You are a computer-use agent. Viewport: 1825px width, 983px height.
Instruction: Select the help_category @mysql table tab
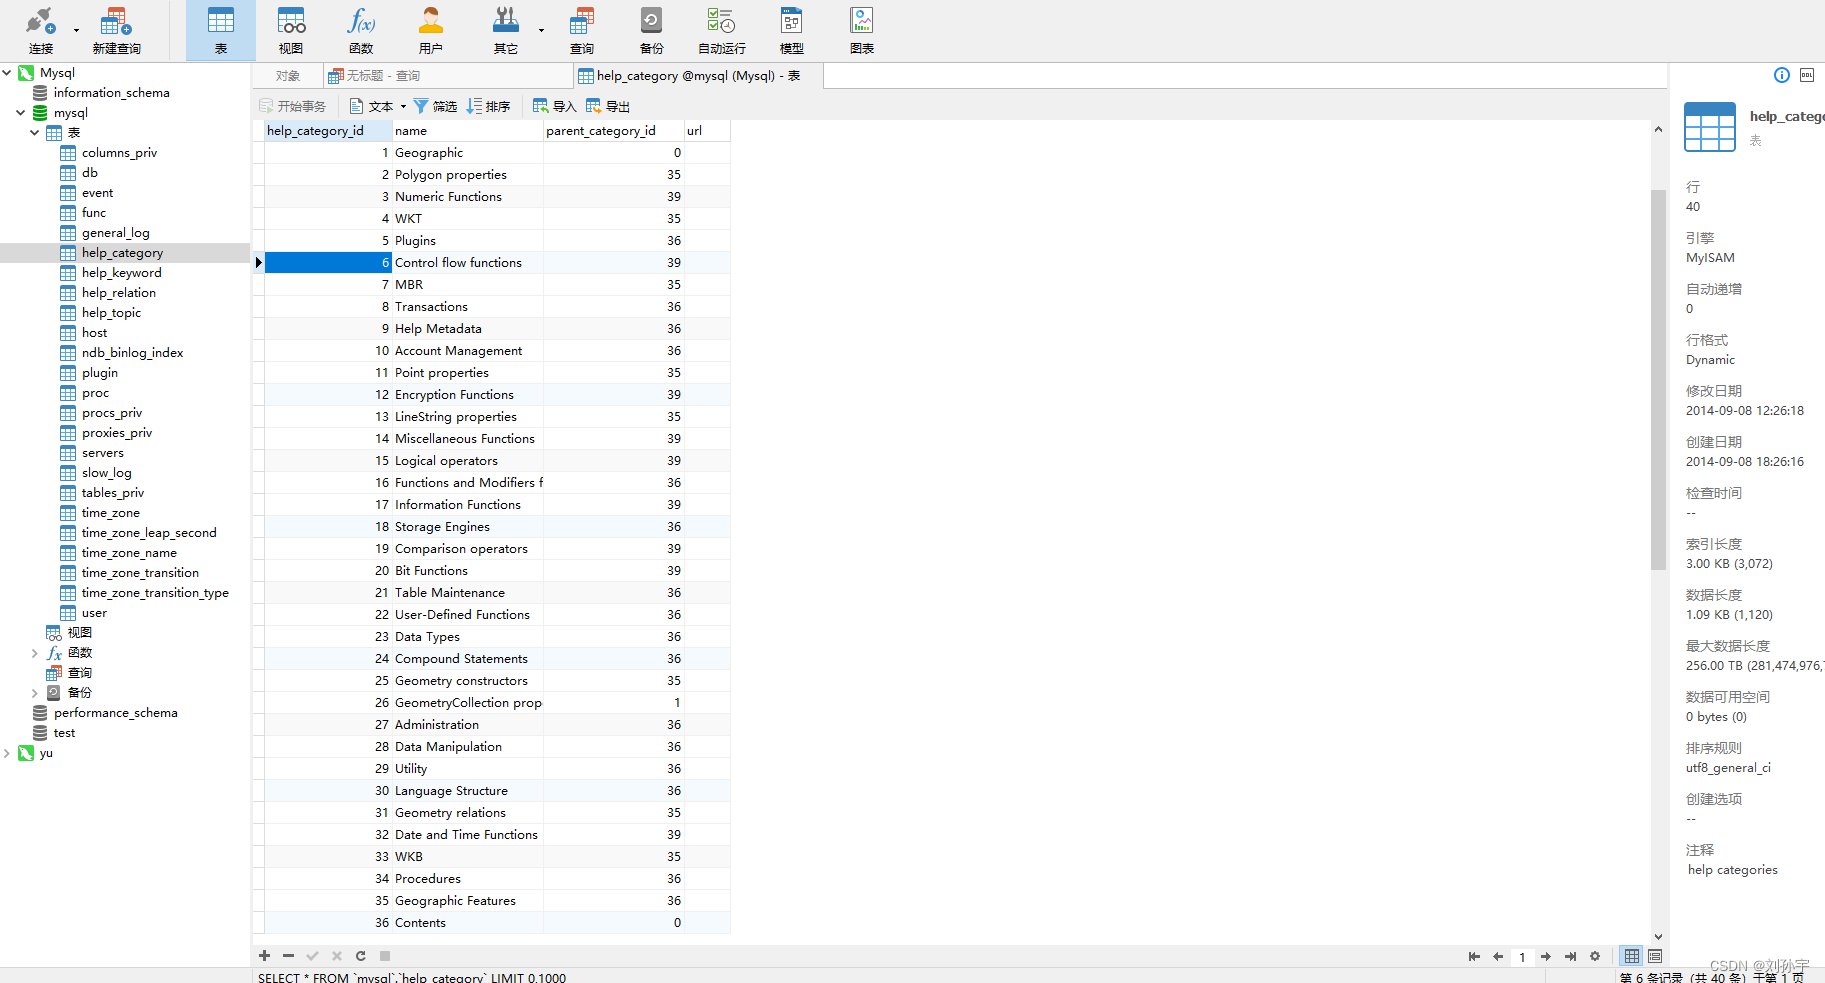(699, 76)
